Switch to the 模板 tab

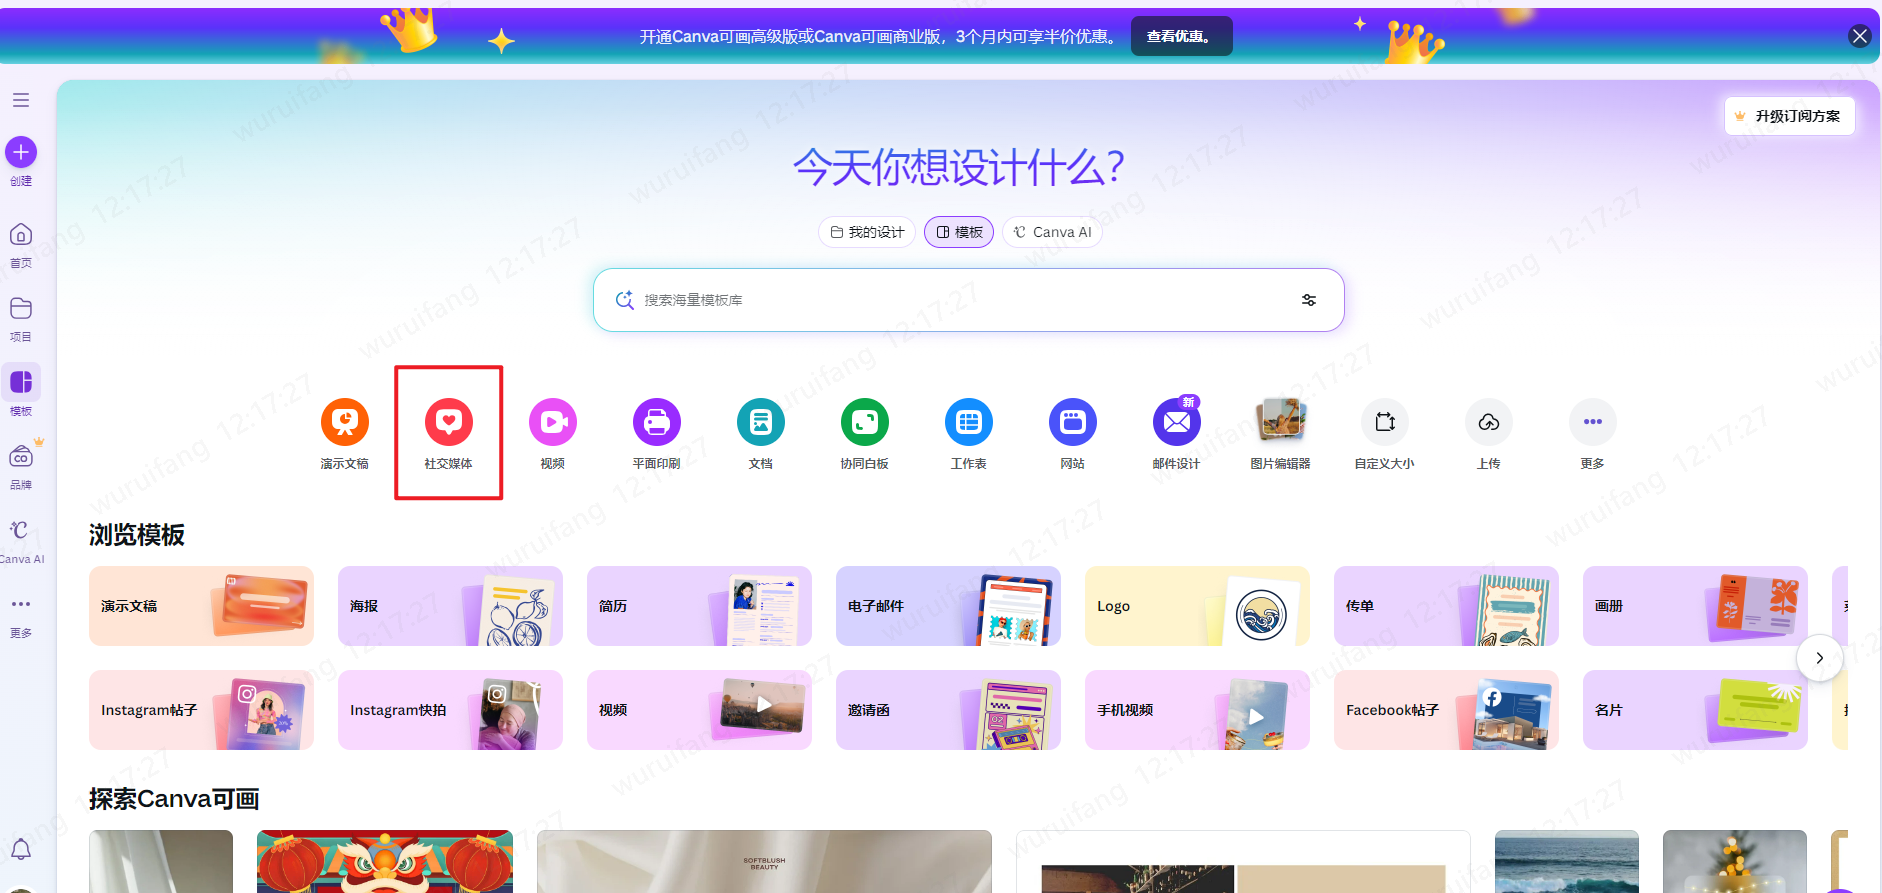(959, 232)
